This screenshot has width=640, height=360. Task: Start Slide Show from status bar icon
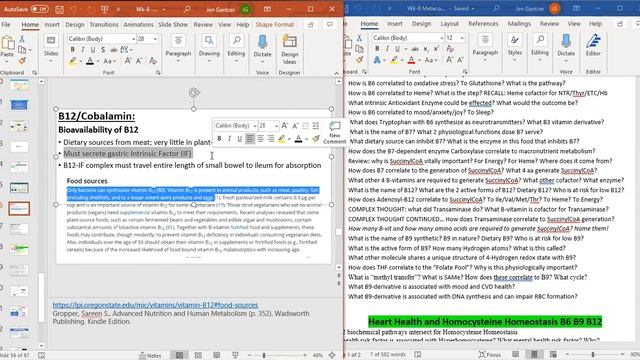click(x=235, y=355)
